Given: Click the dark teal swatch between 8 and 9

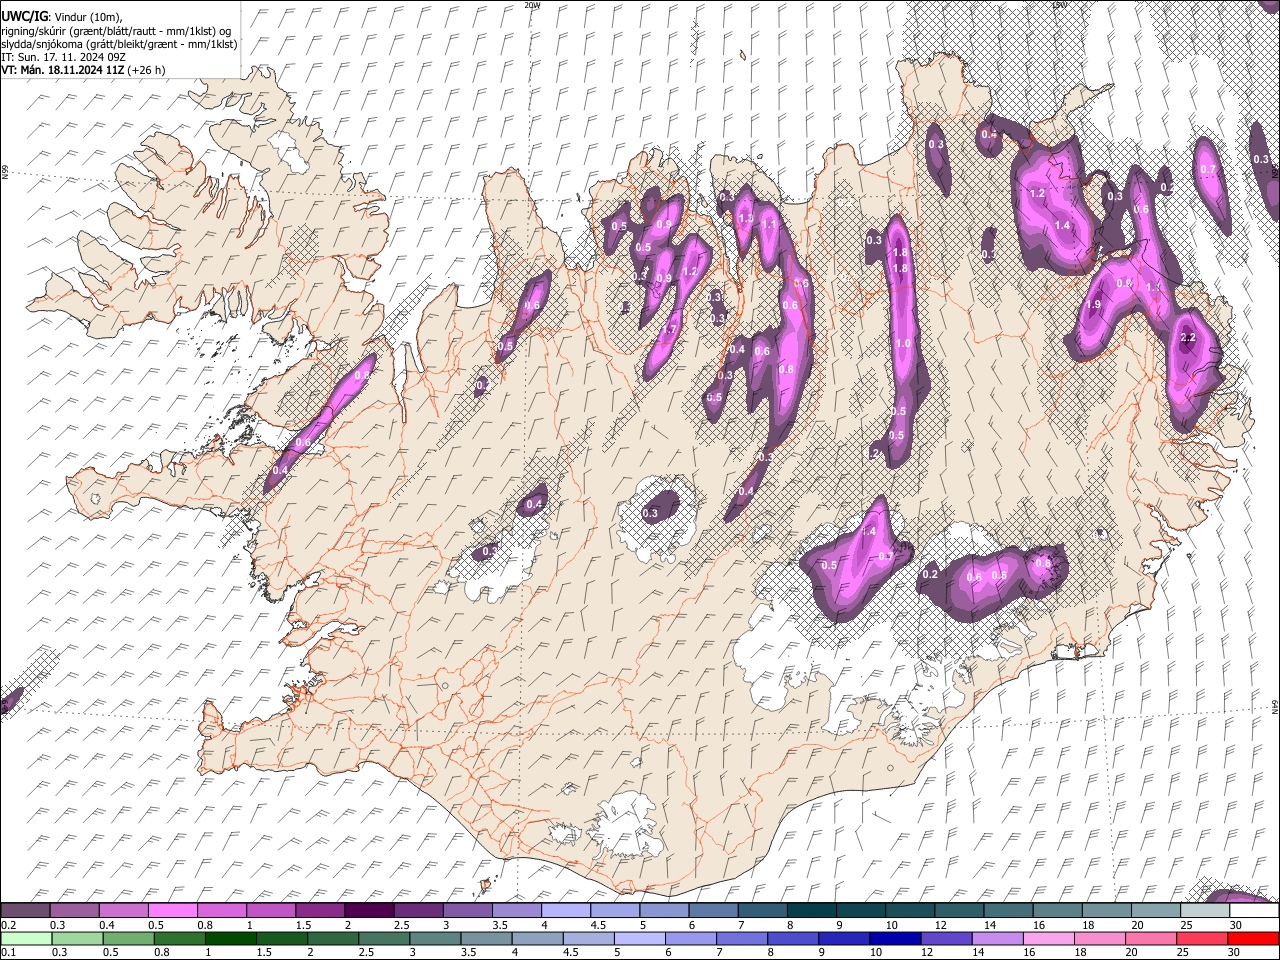Looking at the screenshot, I should (811, 910).
